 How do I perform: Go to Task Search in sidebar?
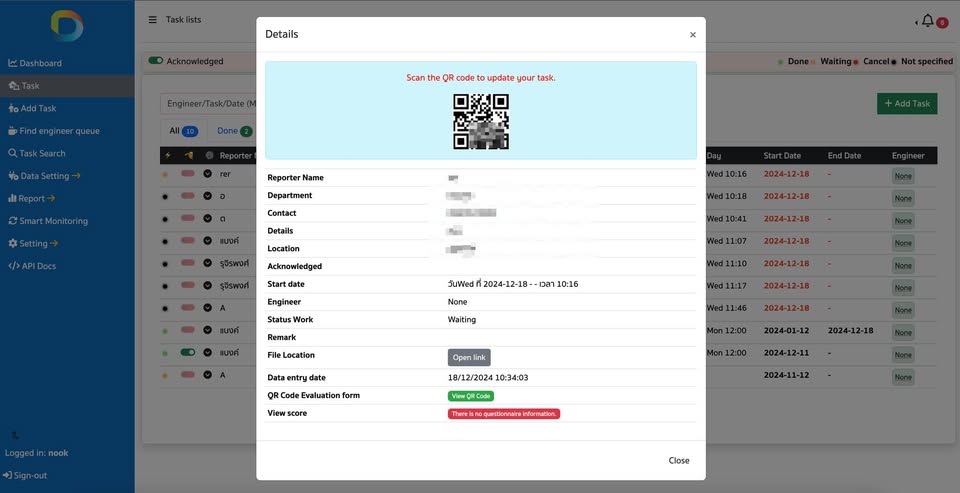point(37,153)
